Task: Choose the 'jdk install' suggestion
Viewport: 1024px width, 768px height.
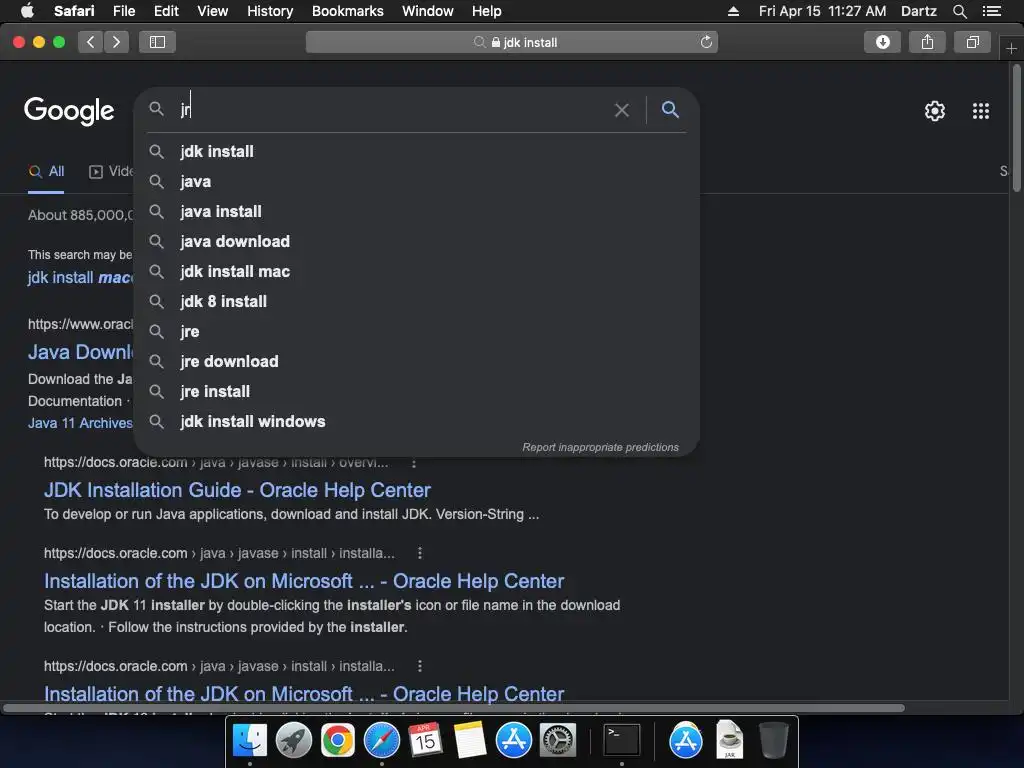Action: pyautogui.click(x=417, y=152)
